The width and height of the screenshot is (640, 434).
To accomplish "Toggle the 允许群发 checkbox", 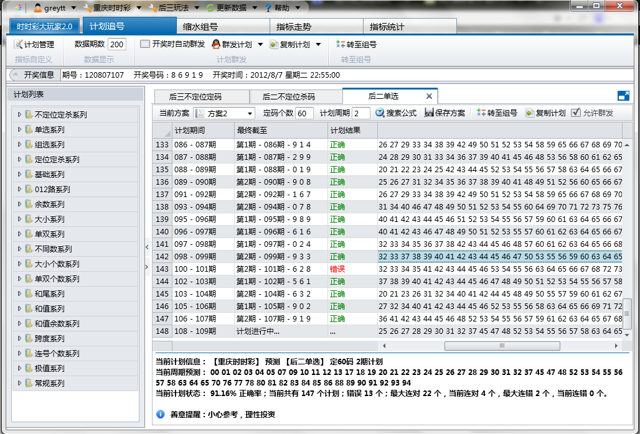I will pos(576,113).
